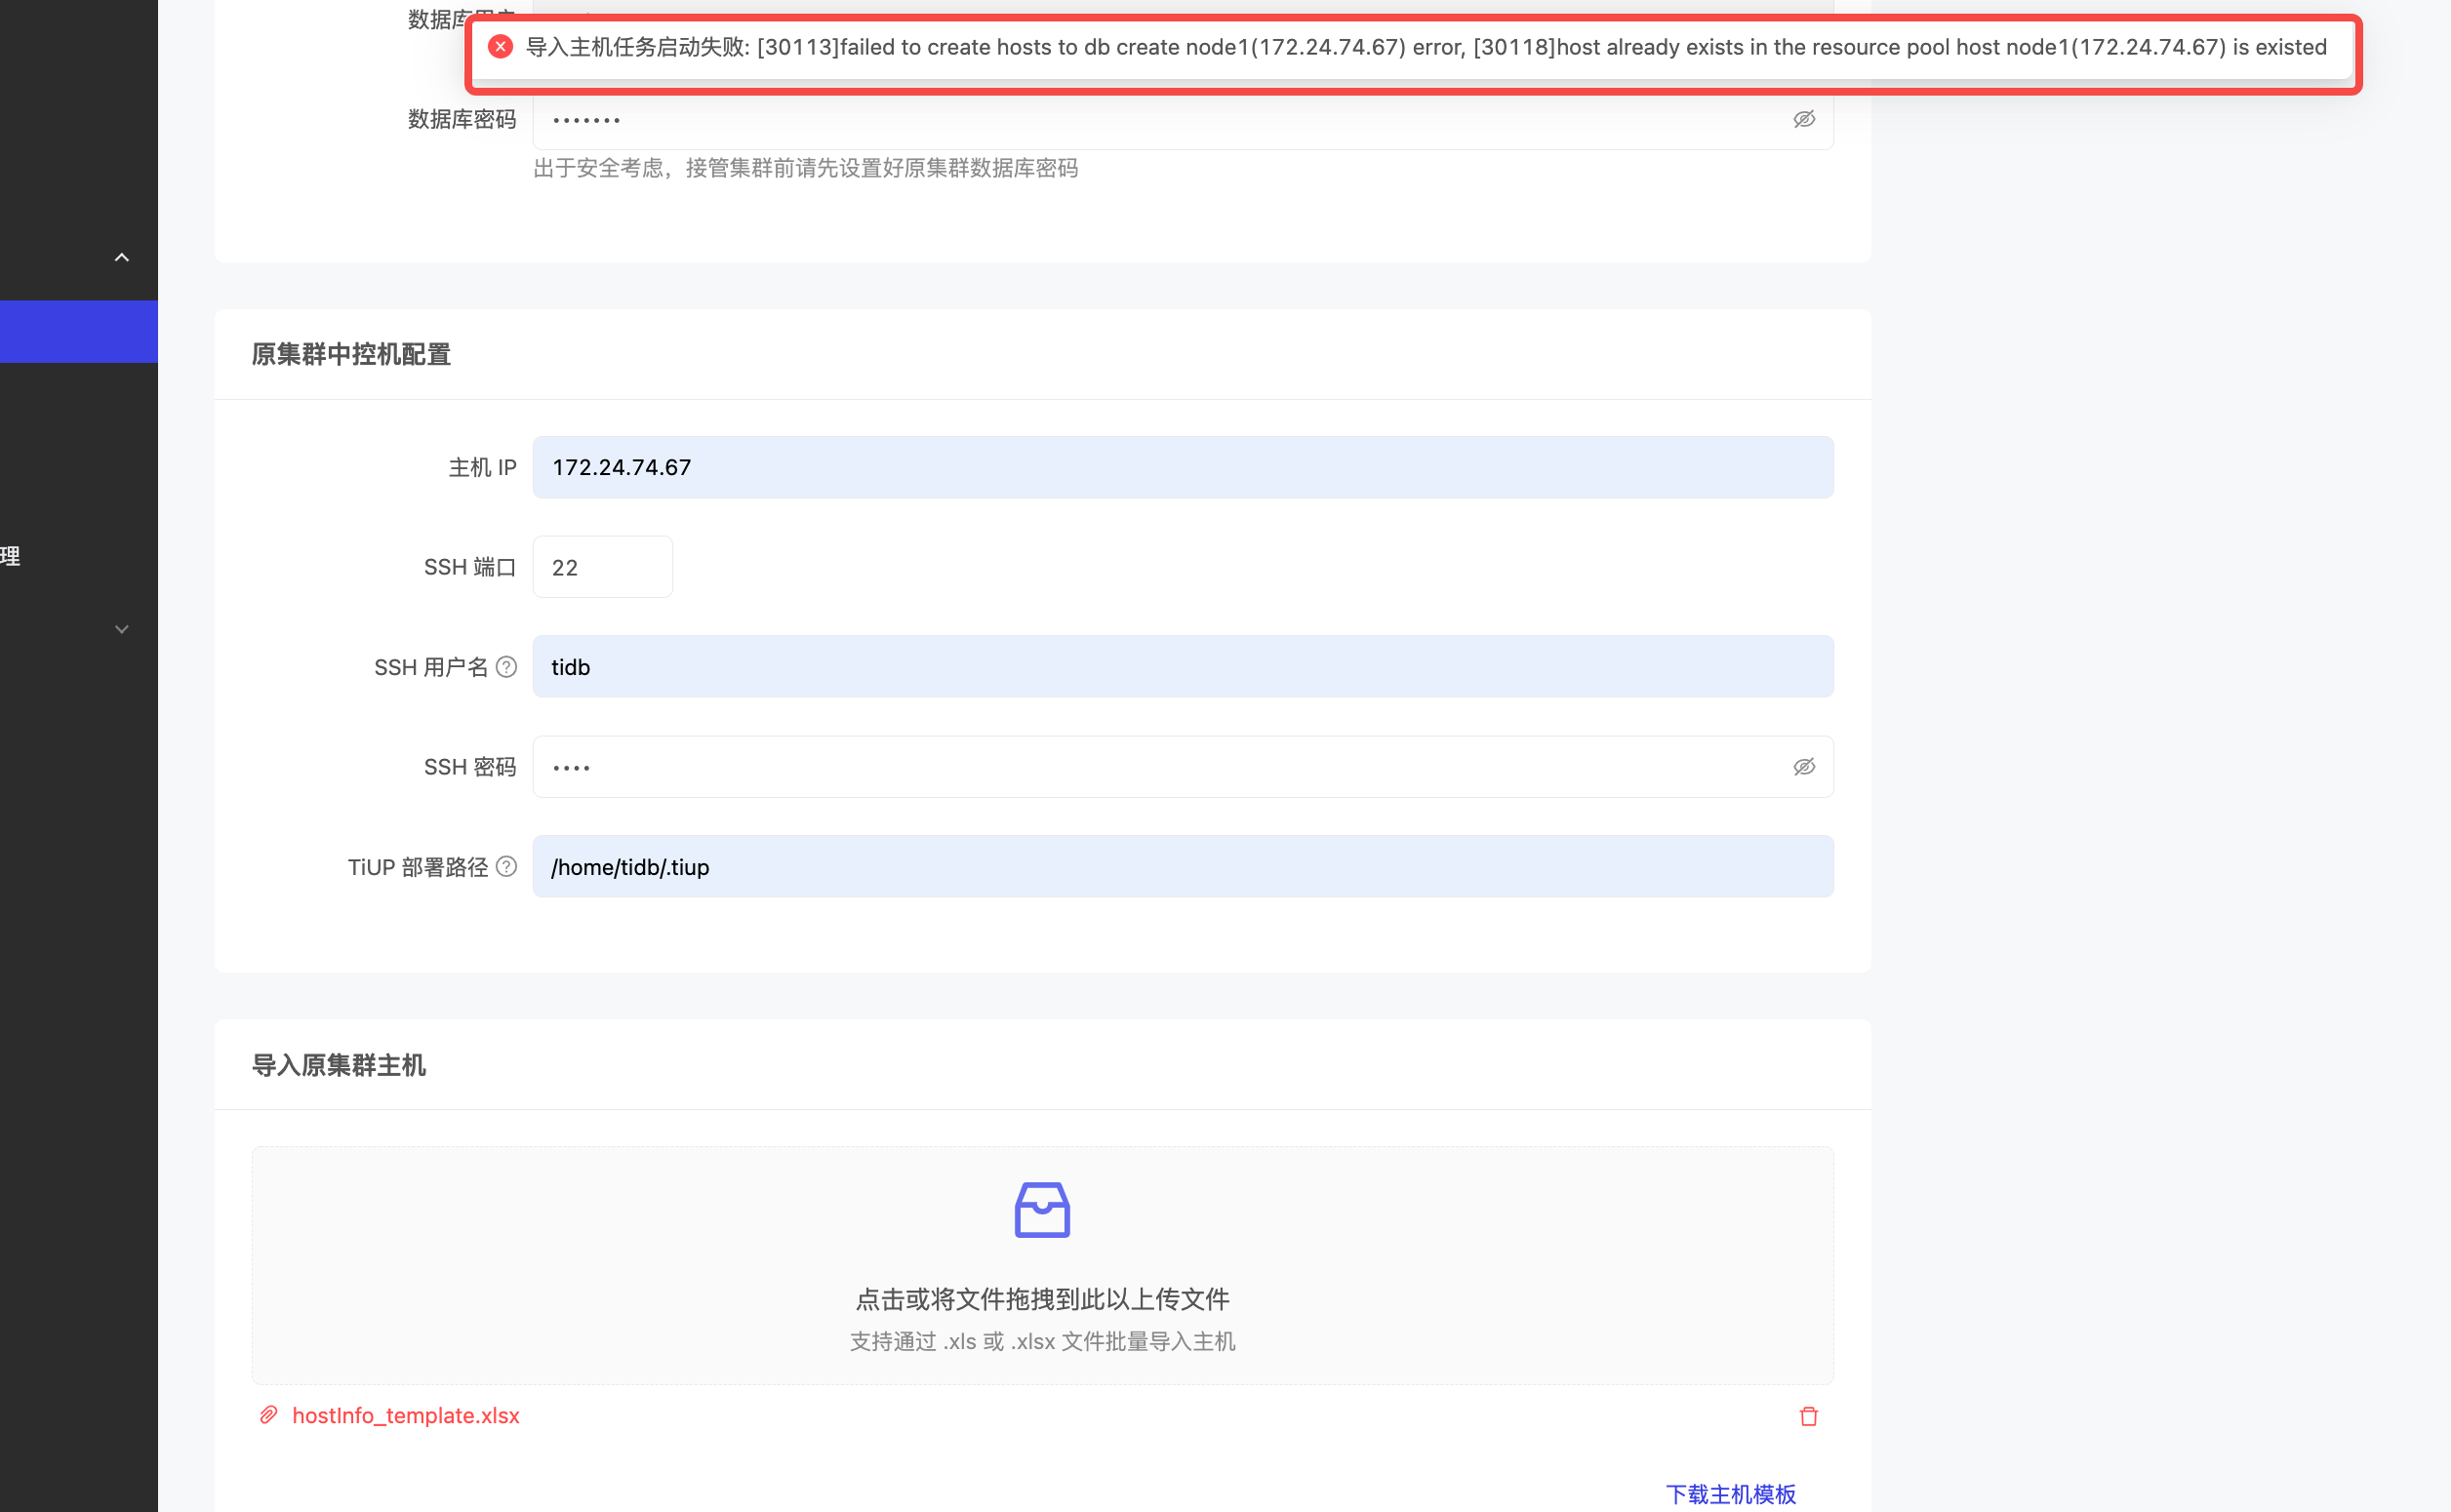Click the SSH username help question icon
This screenshot has width=2451, height=1512.
(x=507, y=667)
